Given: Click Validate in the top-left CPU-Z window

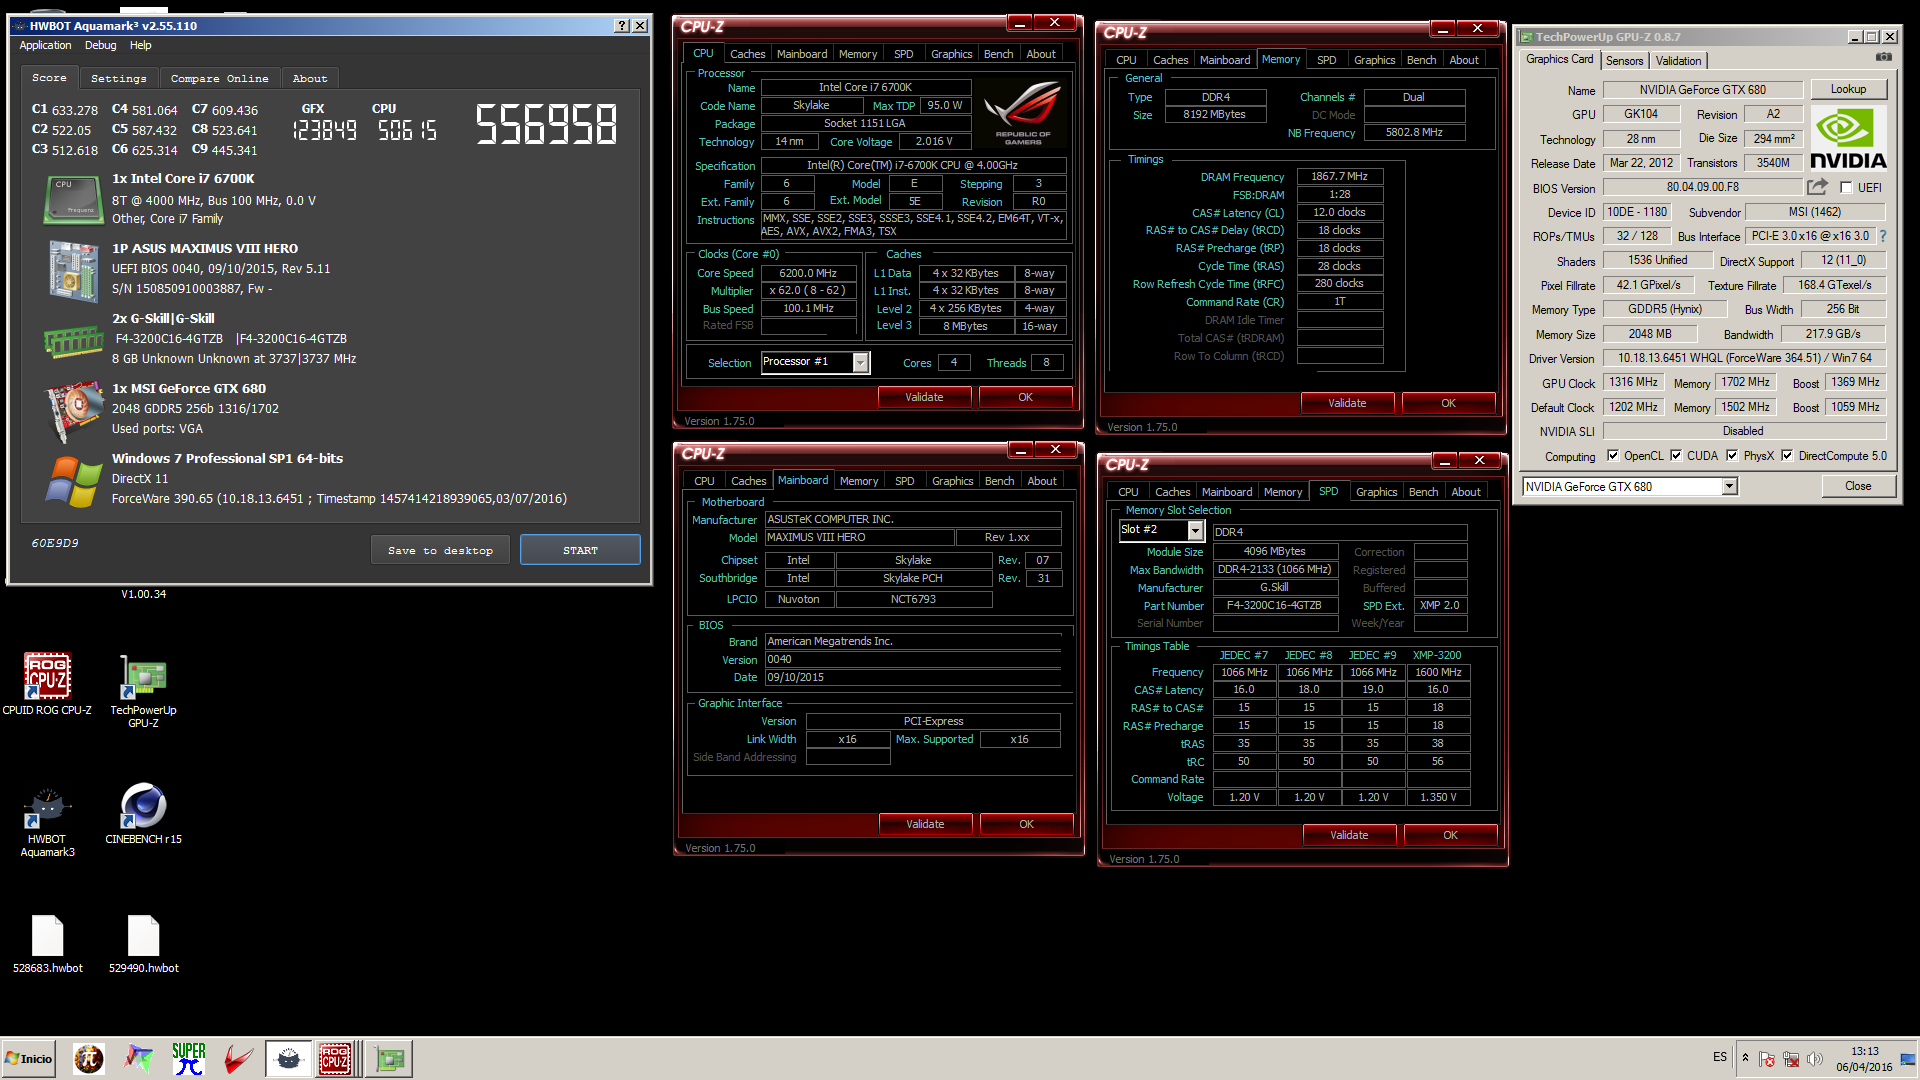Looking at the screenshot, I should [924, 397].
